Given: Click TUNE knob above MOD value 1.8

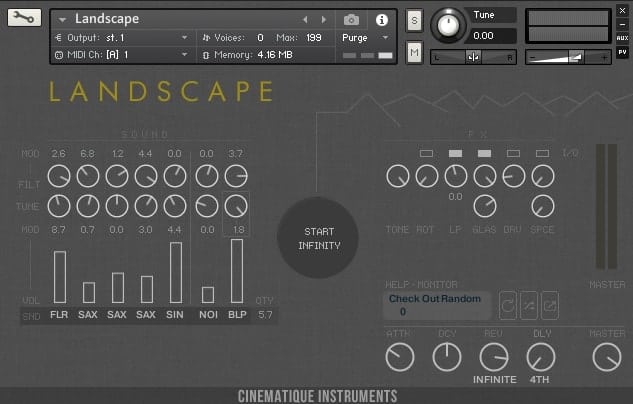Looking at the screenshot, I should (236, 206).
